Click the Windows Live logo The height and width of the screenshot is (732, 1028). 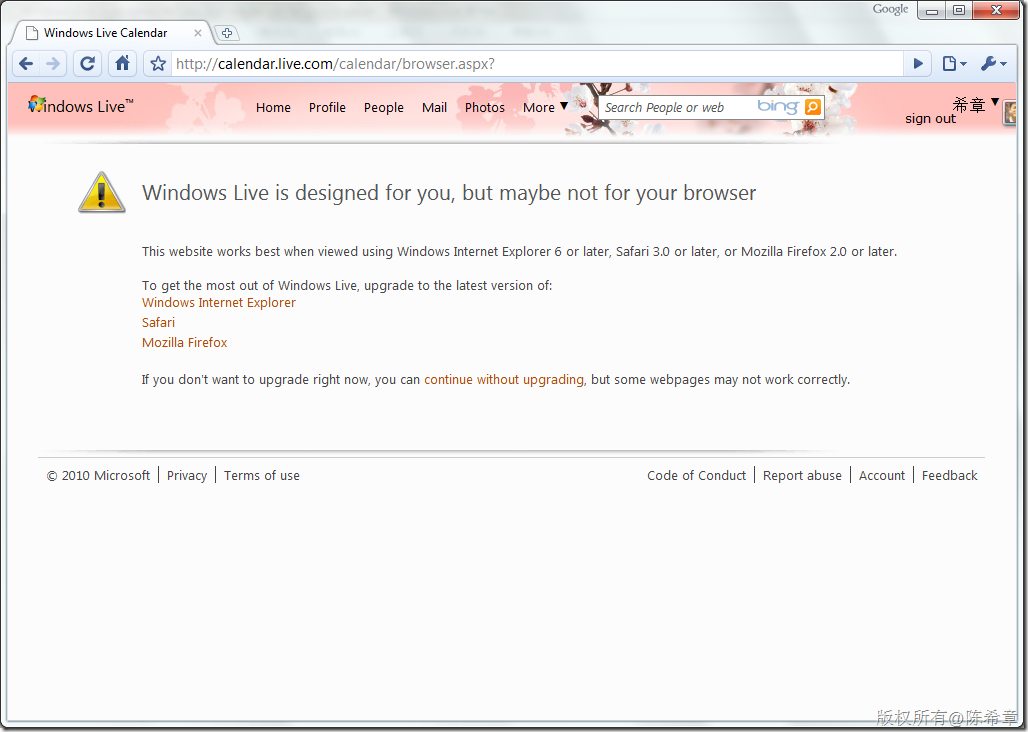tap(81, 106)
